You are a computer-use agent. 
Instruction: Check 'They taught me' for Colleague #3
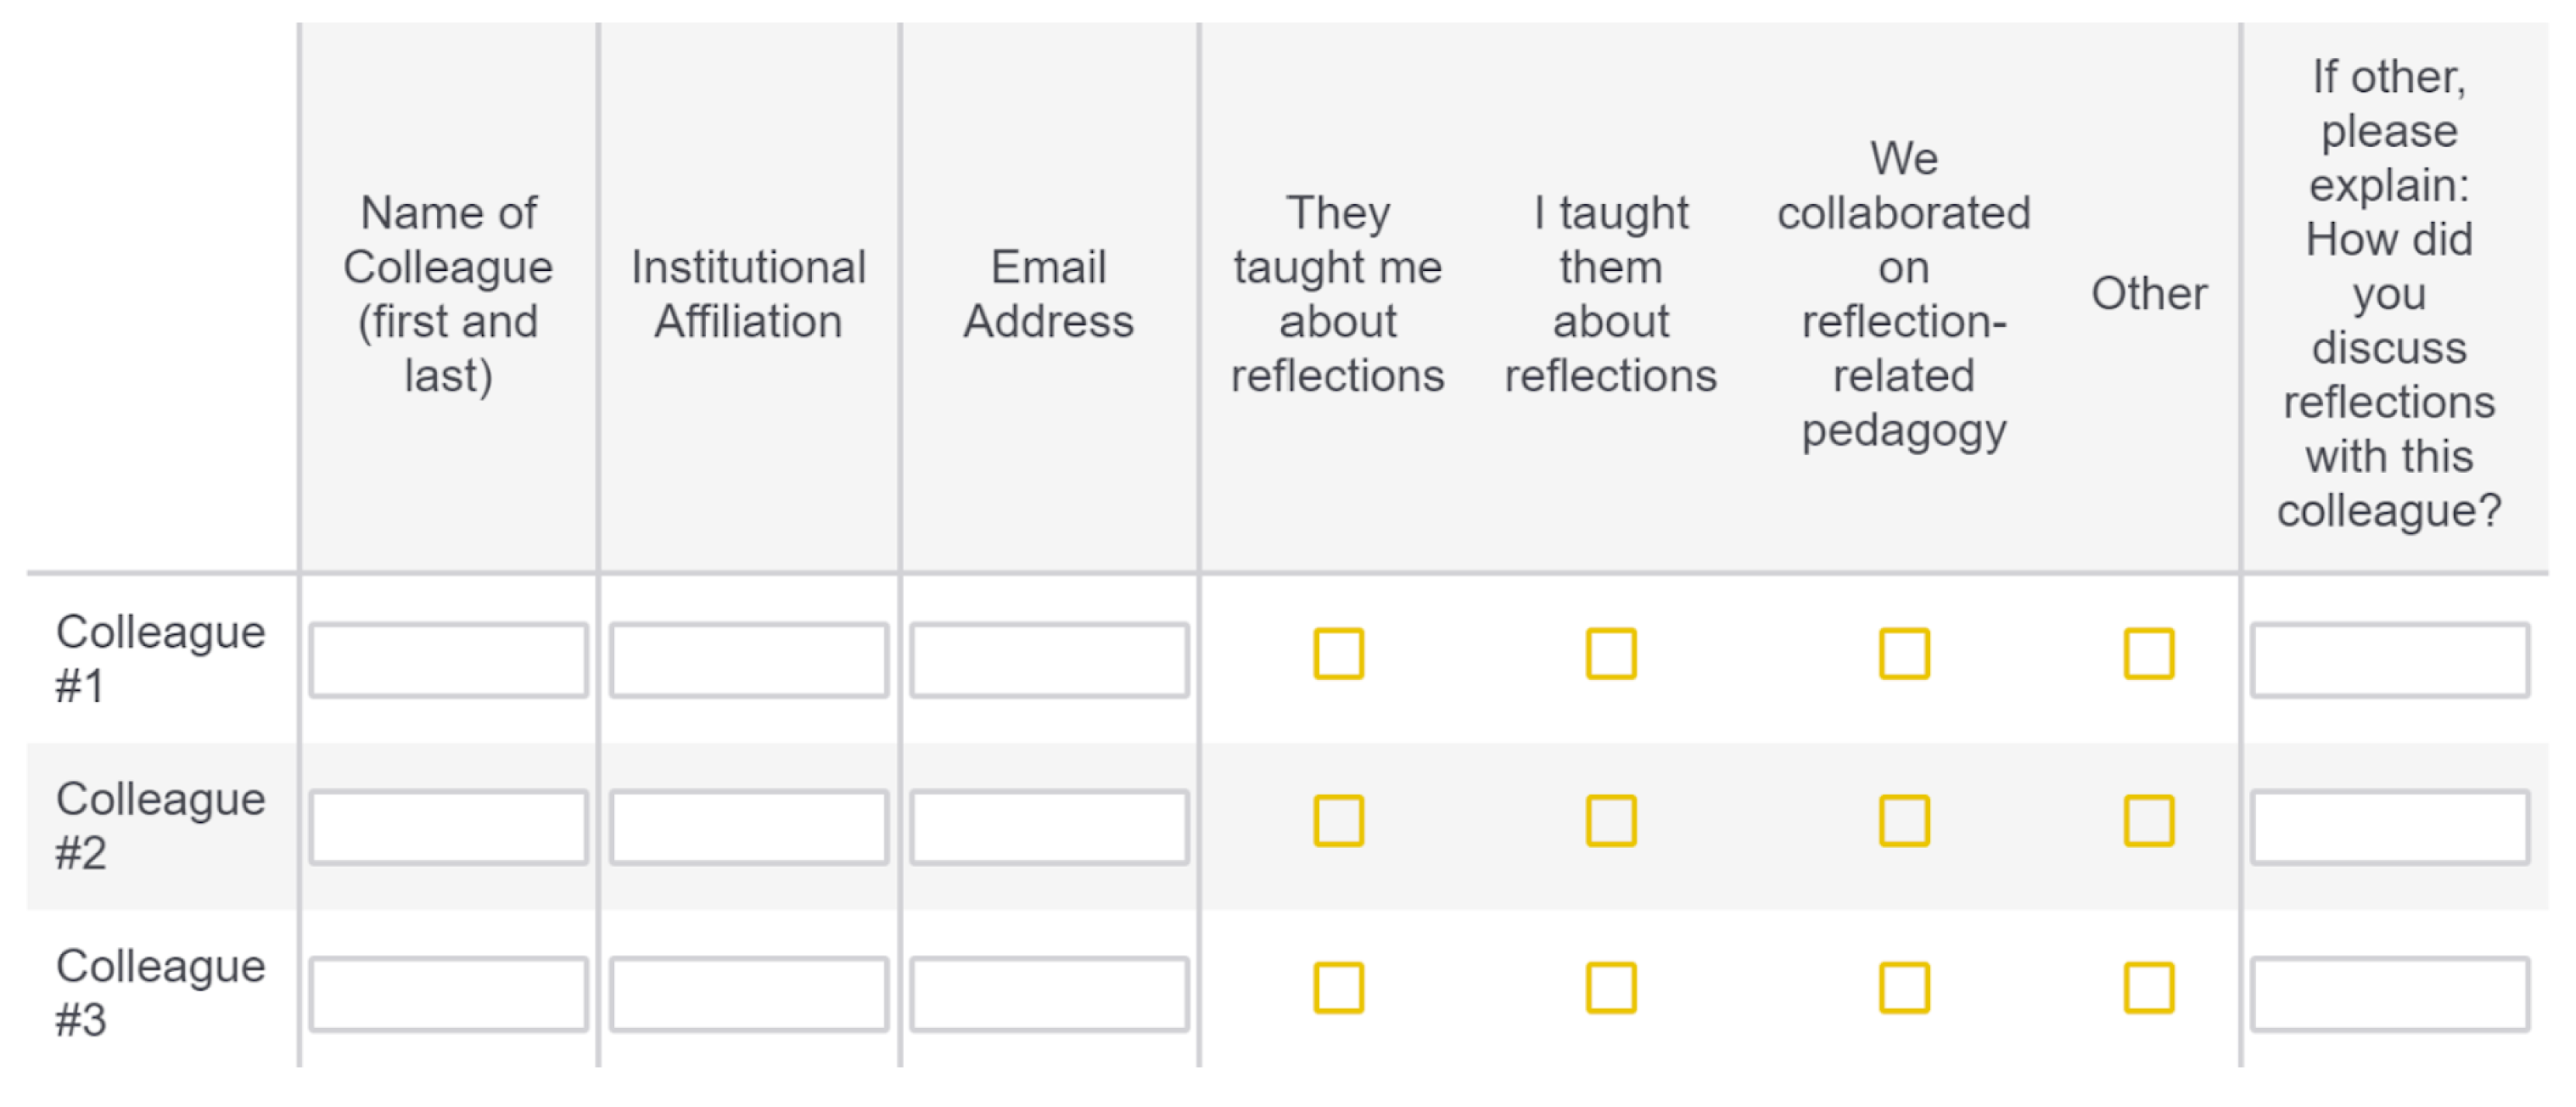[x=1338, y=988]
